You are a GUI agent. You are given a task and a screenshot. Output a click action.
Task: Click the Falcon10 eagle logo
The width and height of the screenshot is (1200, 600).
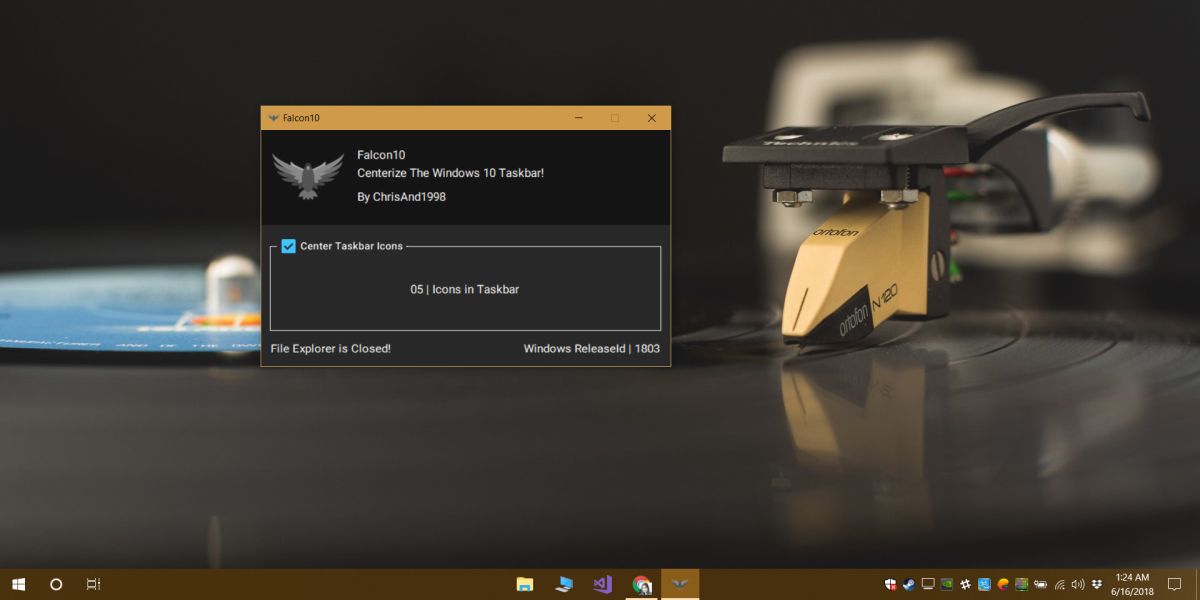pyautogui.click(x=308, y=175)
